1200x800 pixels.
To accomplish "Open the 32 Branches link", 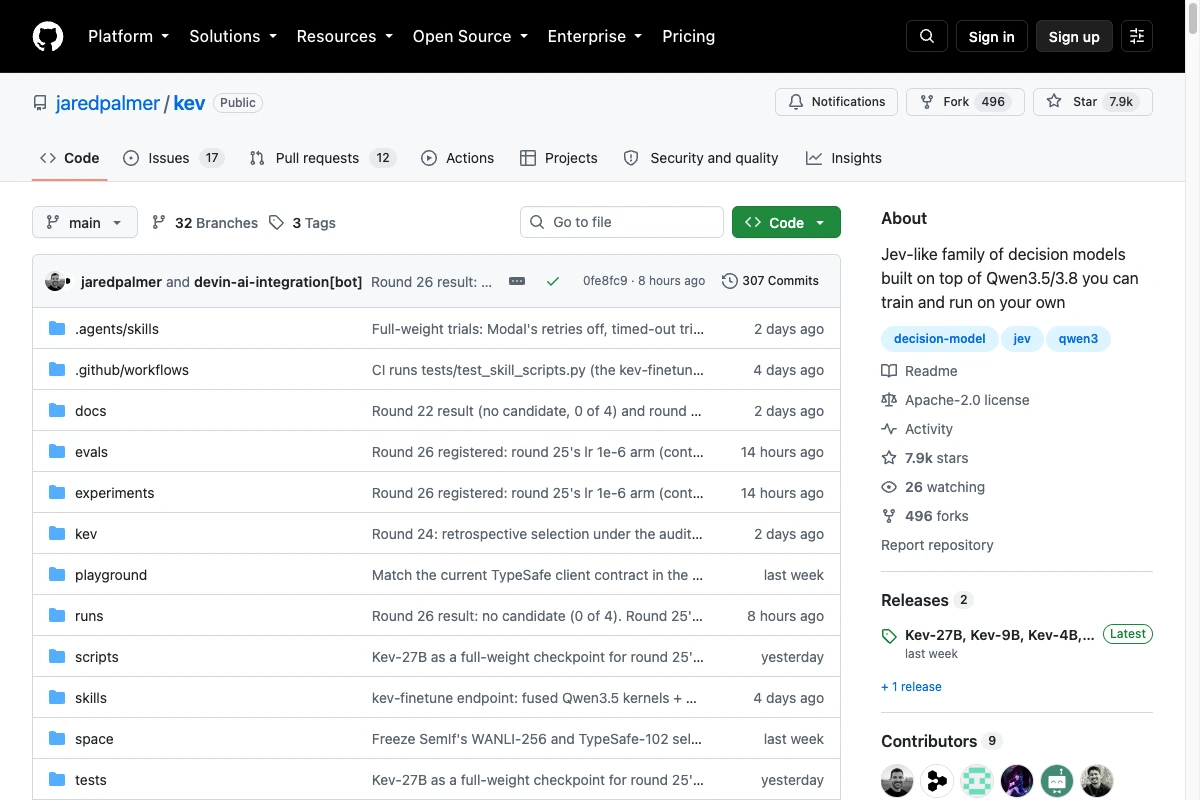I will (x=205, y=222).
